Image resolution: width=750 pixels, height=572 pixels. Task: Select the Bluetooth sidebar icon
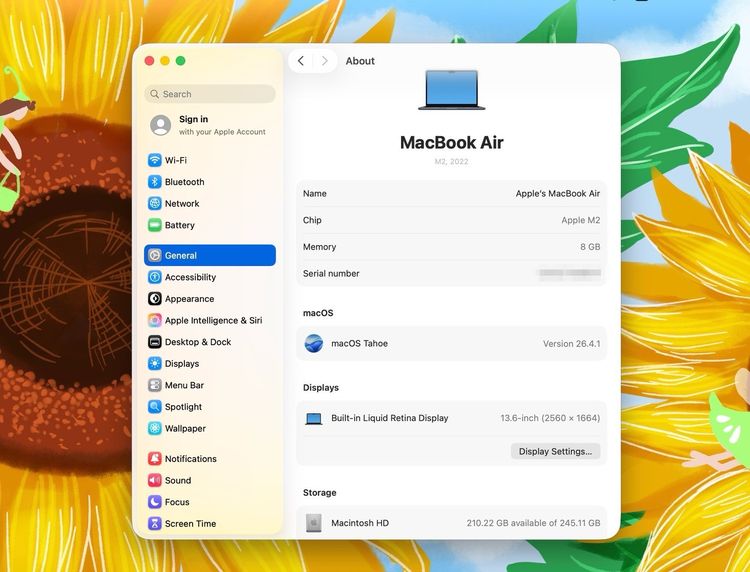(x=154, y=182)
